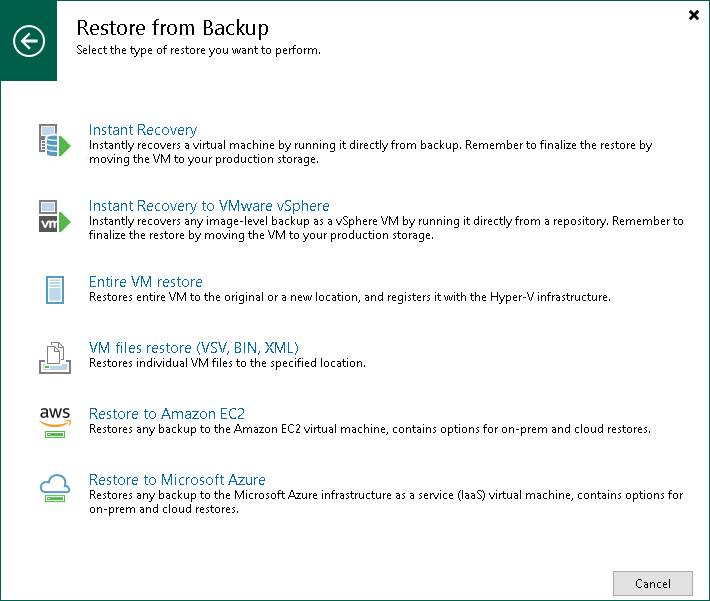Open the Instant Recovery link
This screenshot has width=710, height=601.
pos(143,130)
